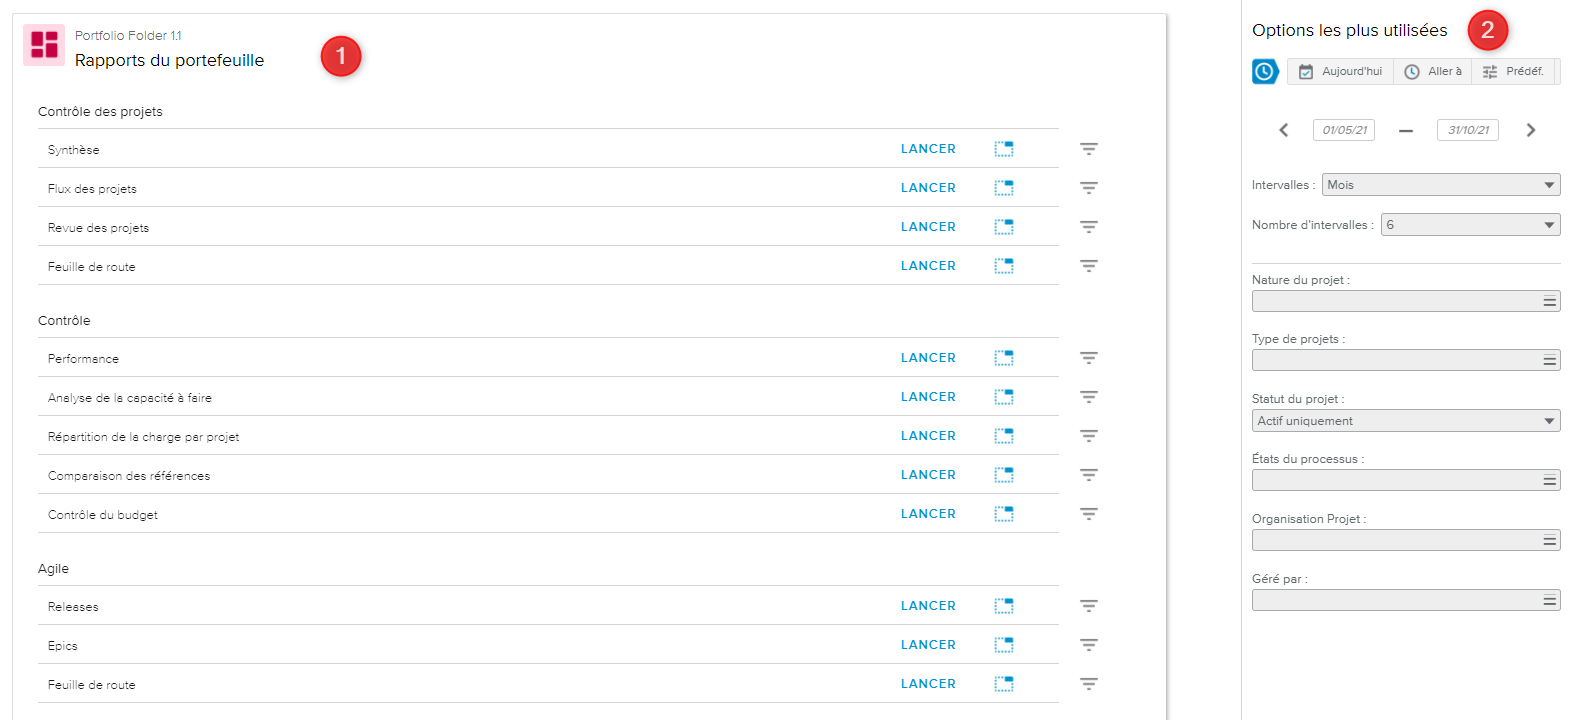Click filter icon for Flux des projets
The image size is (1570, 720).
(x=1088, y=188)
